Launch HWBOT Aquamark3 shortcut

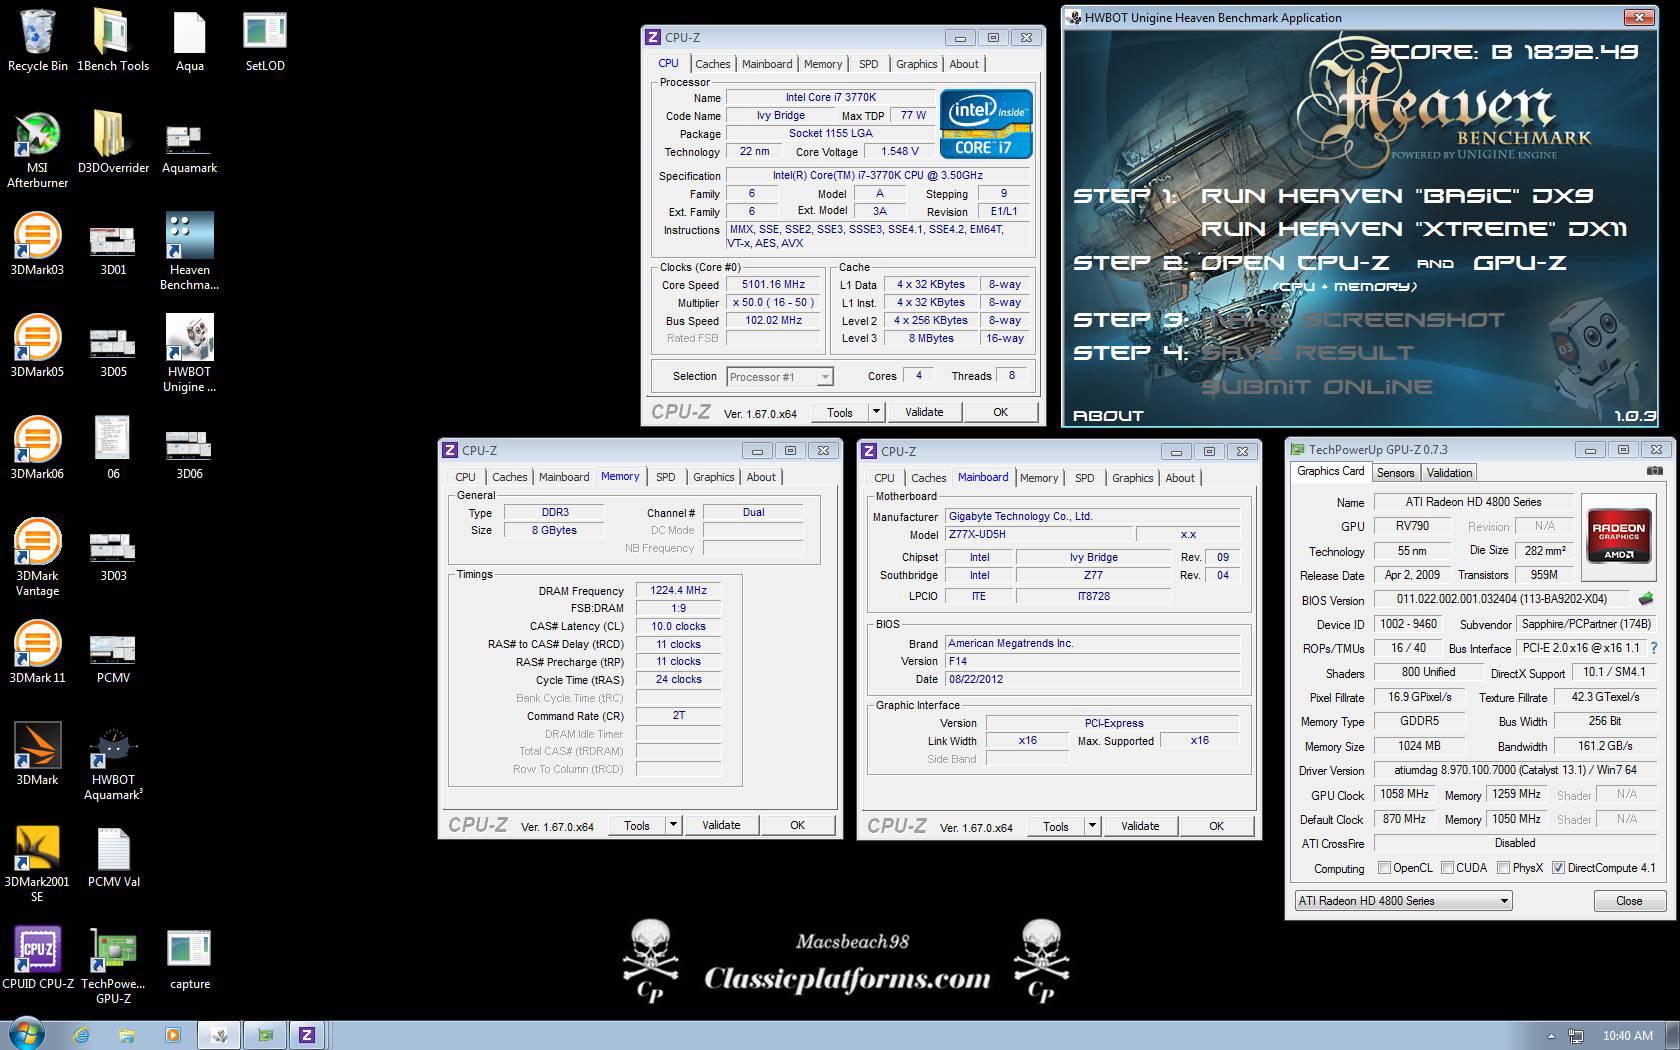(x=113, y=761)
